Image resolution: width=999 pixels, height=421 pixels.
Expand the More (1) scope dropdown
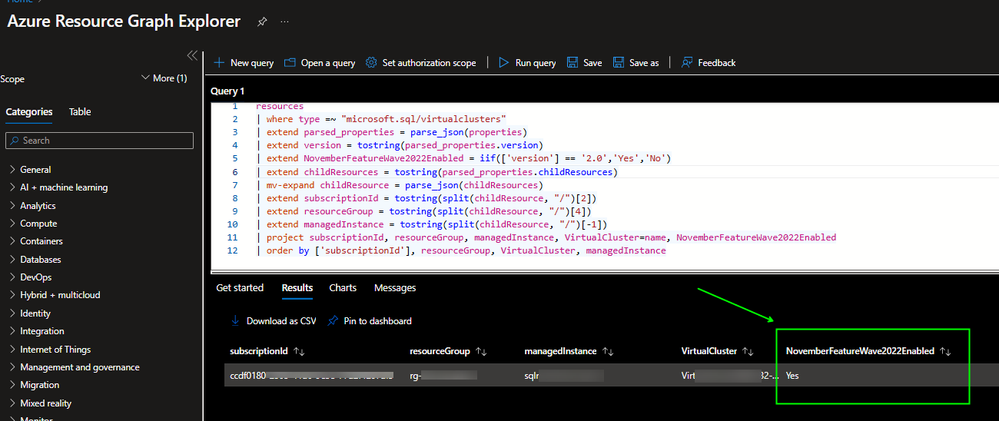click(164, 78)
